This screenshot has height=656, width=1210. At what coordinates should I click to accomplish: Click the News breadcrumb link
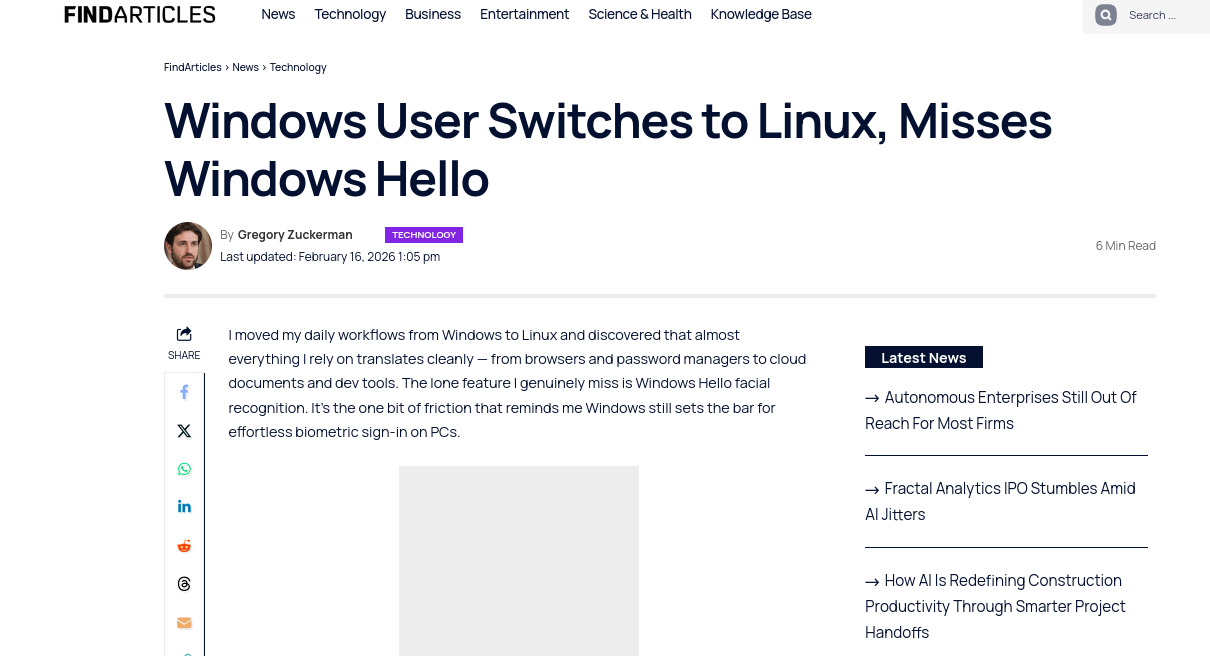[245, 67]
